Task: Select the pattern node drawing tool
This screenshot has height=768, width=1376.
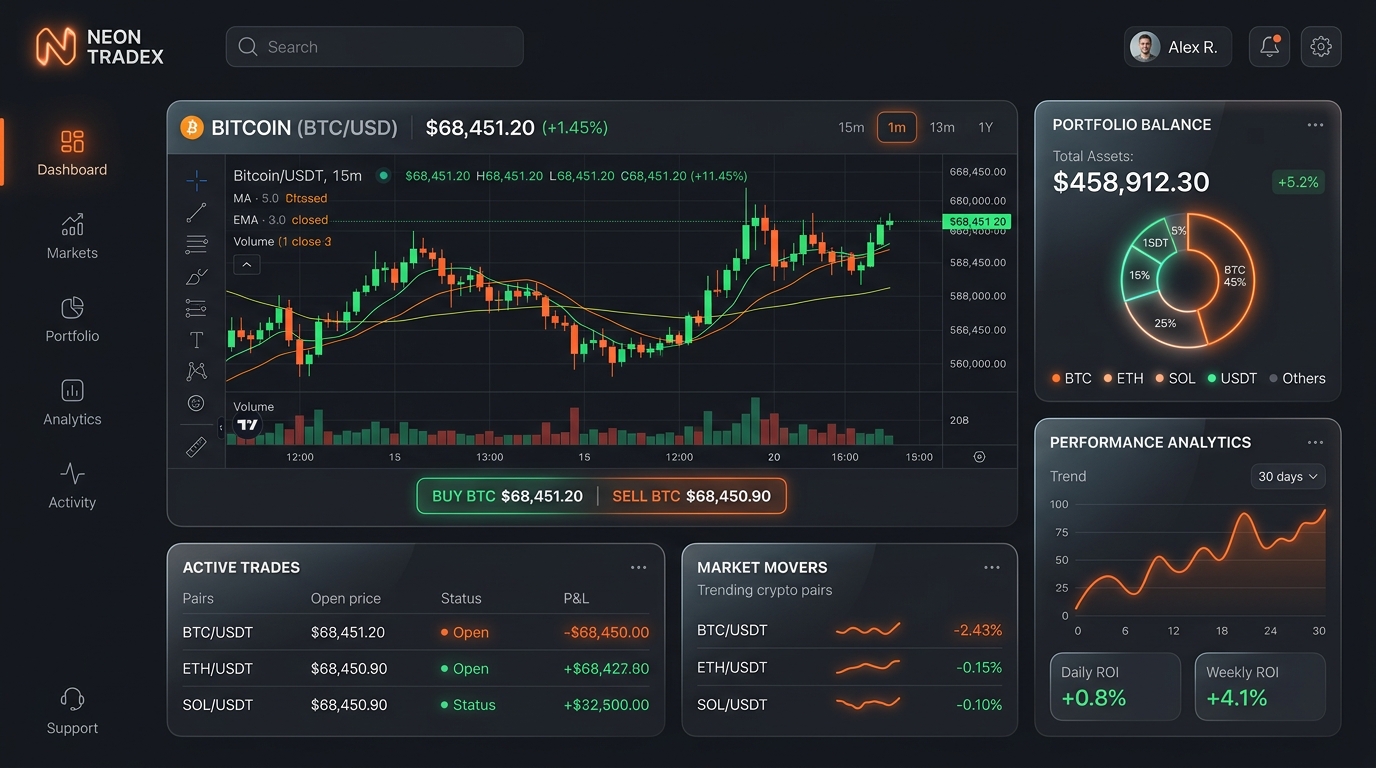Action: pos(196,371)
